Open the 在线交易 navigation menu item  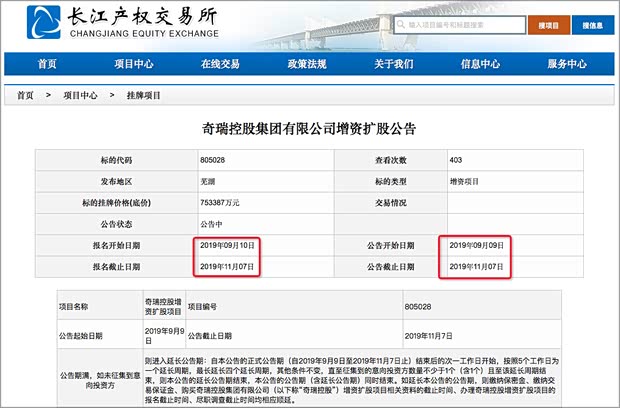(220, 64)
